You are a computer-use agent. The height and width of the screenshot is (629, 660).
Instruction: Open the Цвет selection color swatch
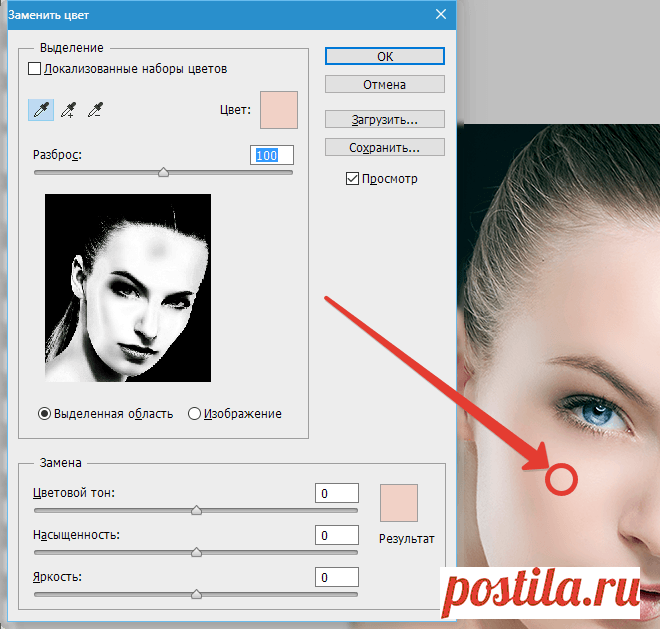click(279, 109)
